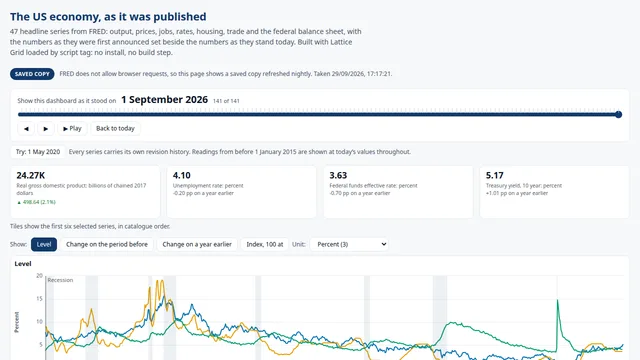Open the Unit dropdown showing Percent (3)

coord(349,244)
